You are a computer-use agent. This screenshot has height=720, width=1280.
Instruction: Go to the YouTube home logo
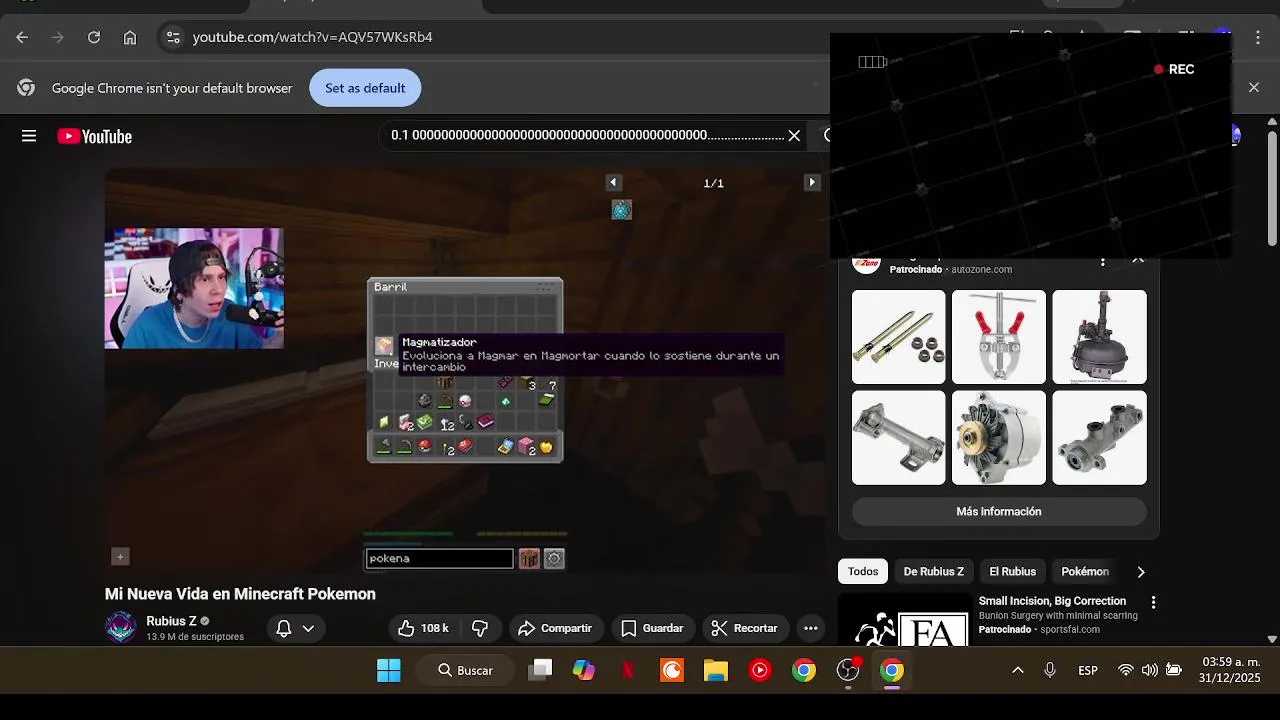click(95, 136)
